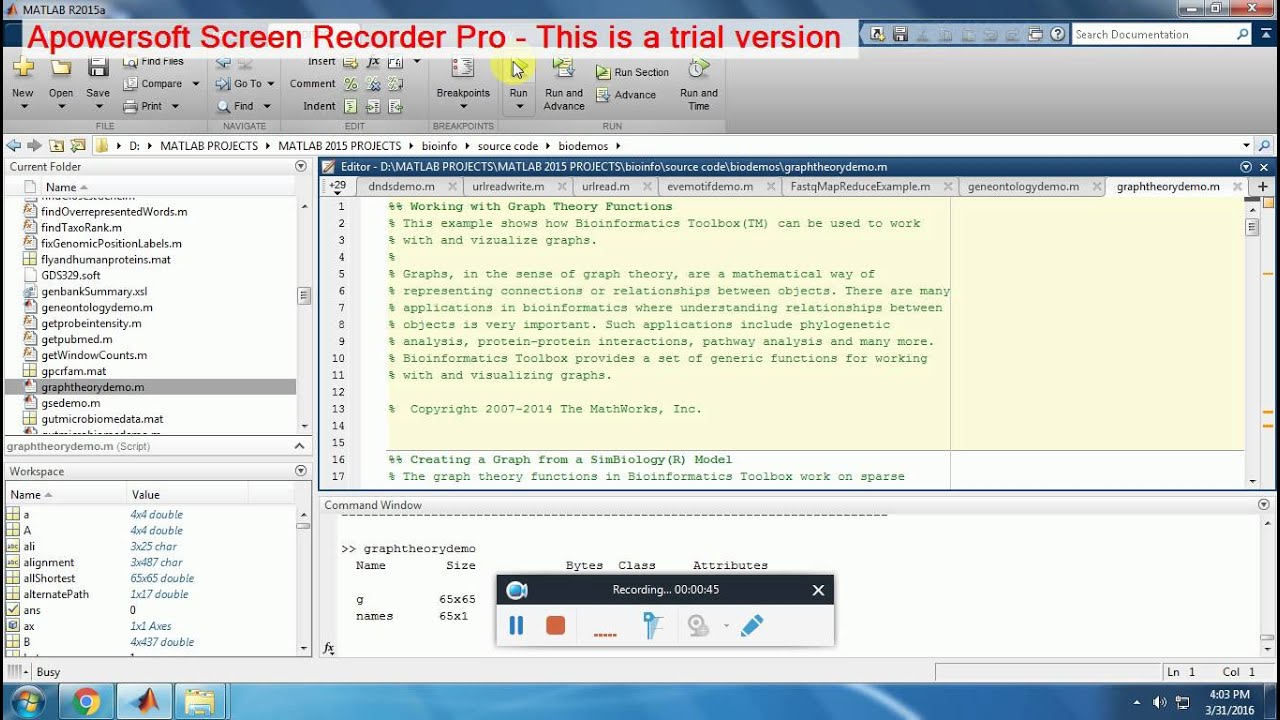
Task: Open the Run dropdown arrow
Action: (x=518, y=106)
